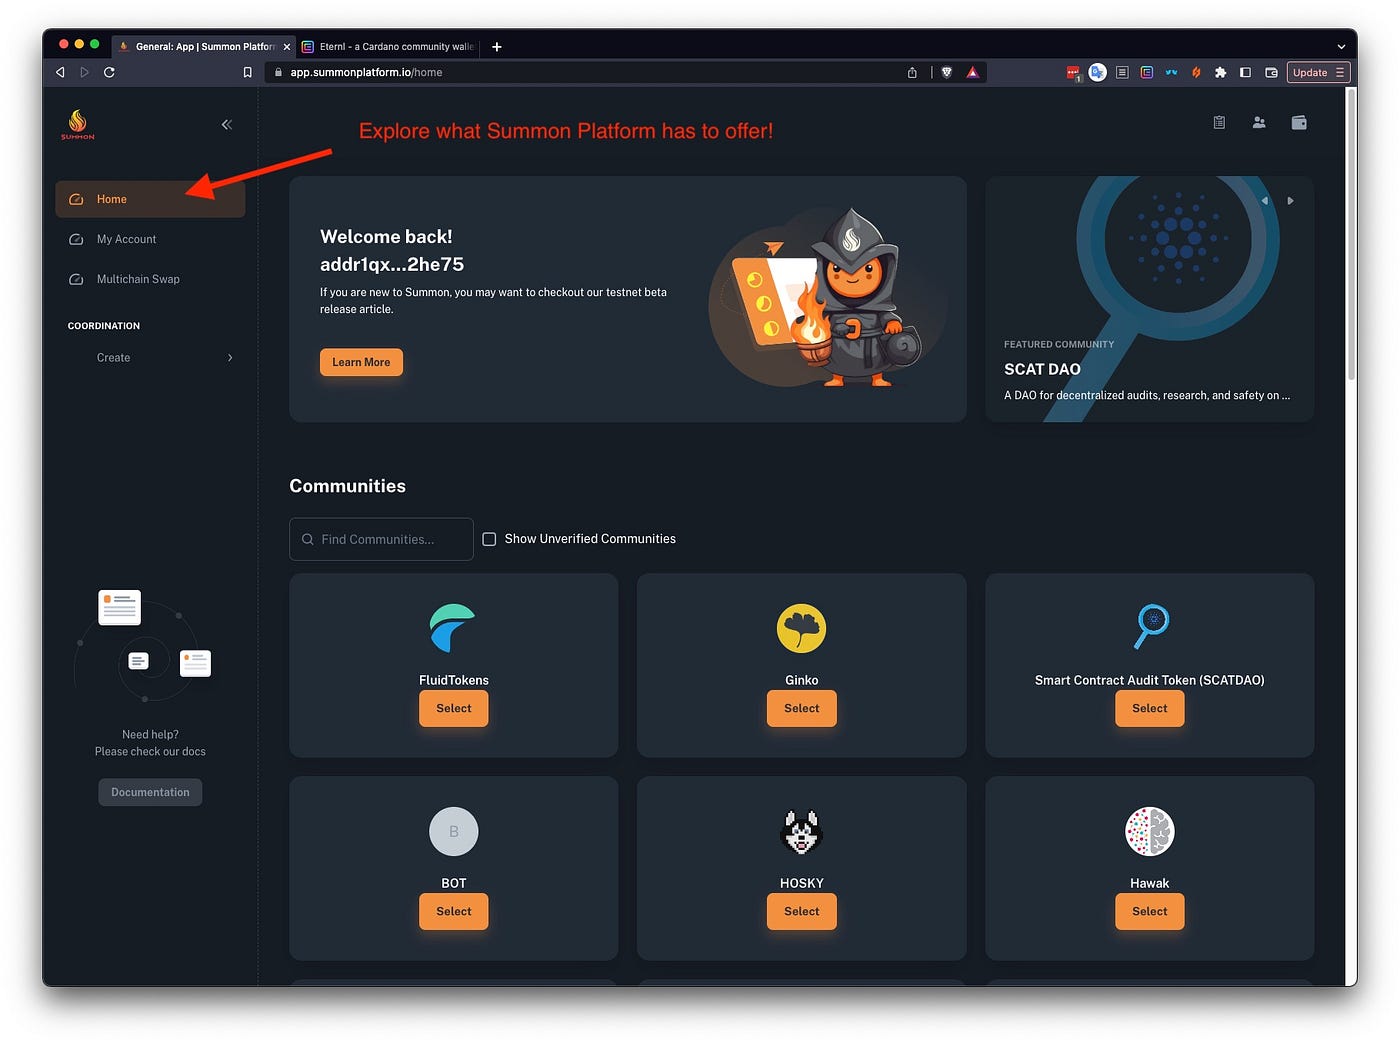1400x1043 pixels.
Task: Open My Account in sidebar
Action: 150,239
